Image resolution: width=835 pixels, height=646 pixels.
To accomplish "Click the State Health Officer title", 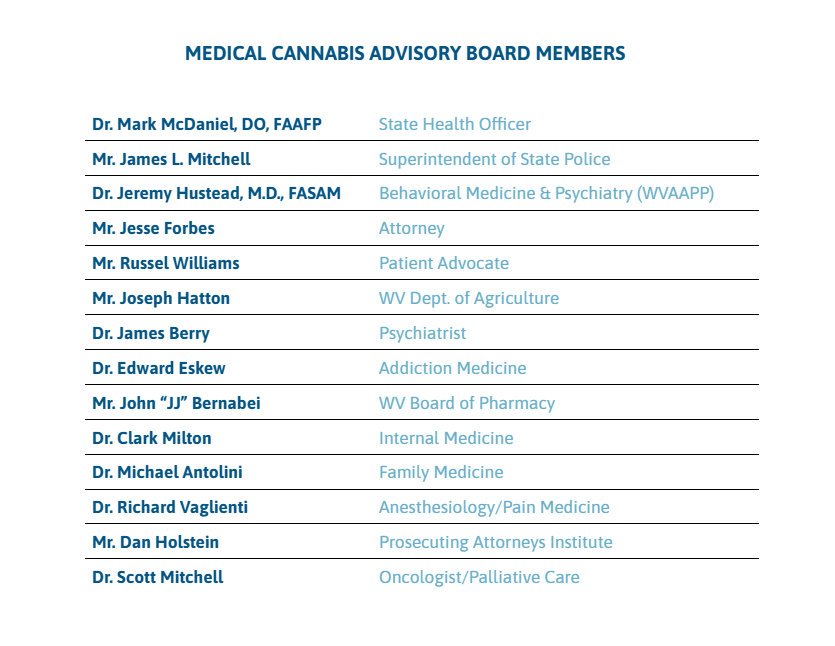I will [x=454, y=125].
